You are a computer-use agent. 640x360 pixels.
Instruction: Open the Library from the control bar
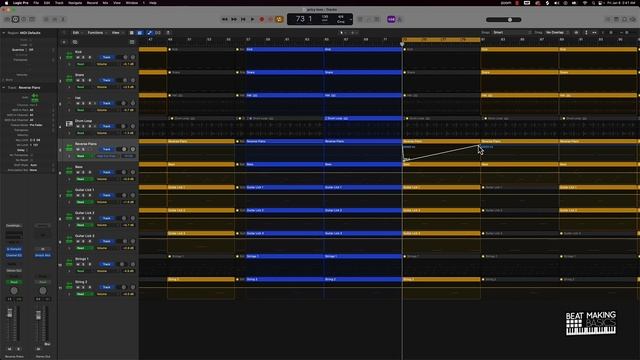(x=7, y=19)
